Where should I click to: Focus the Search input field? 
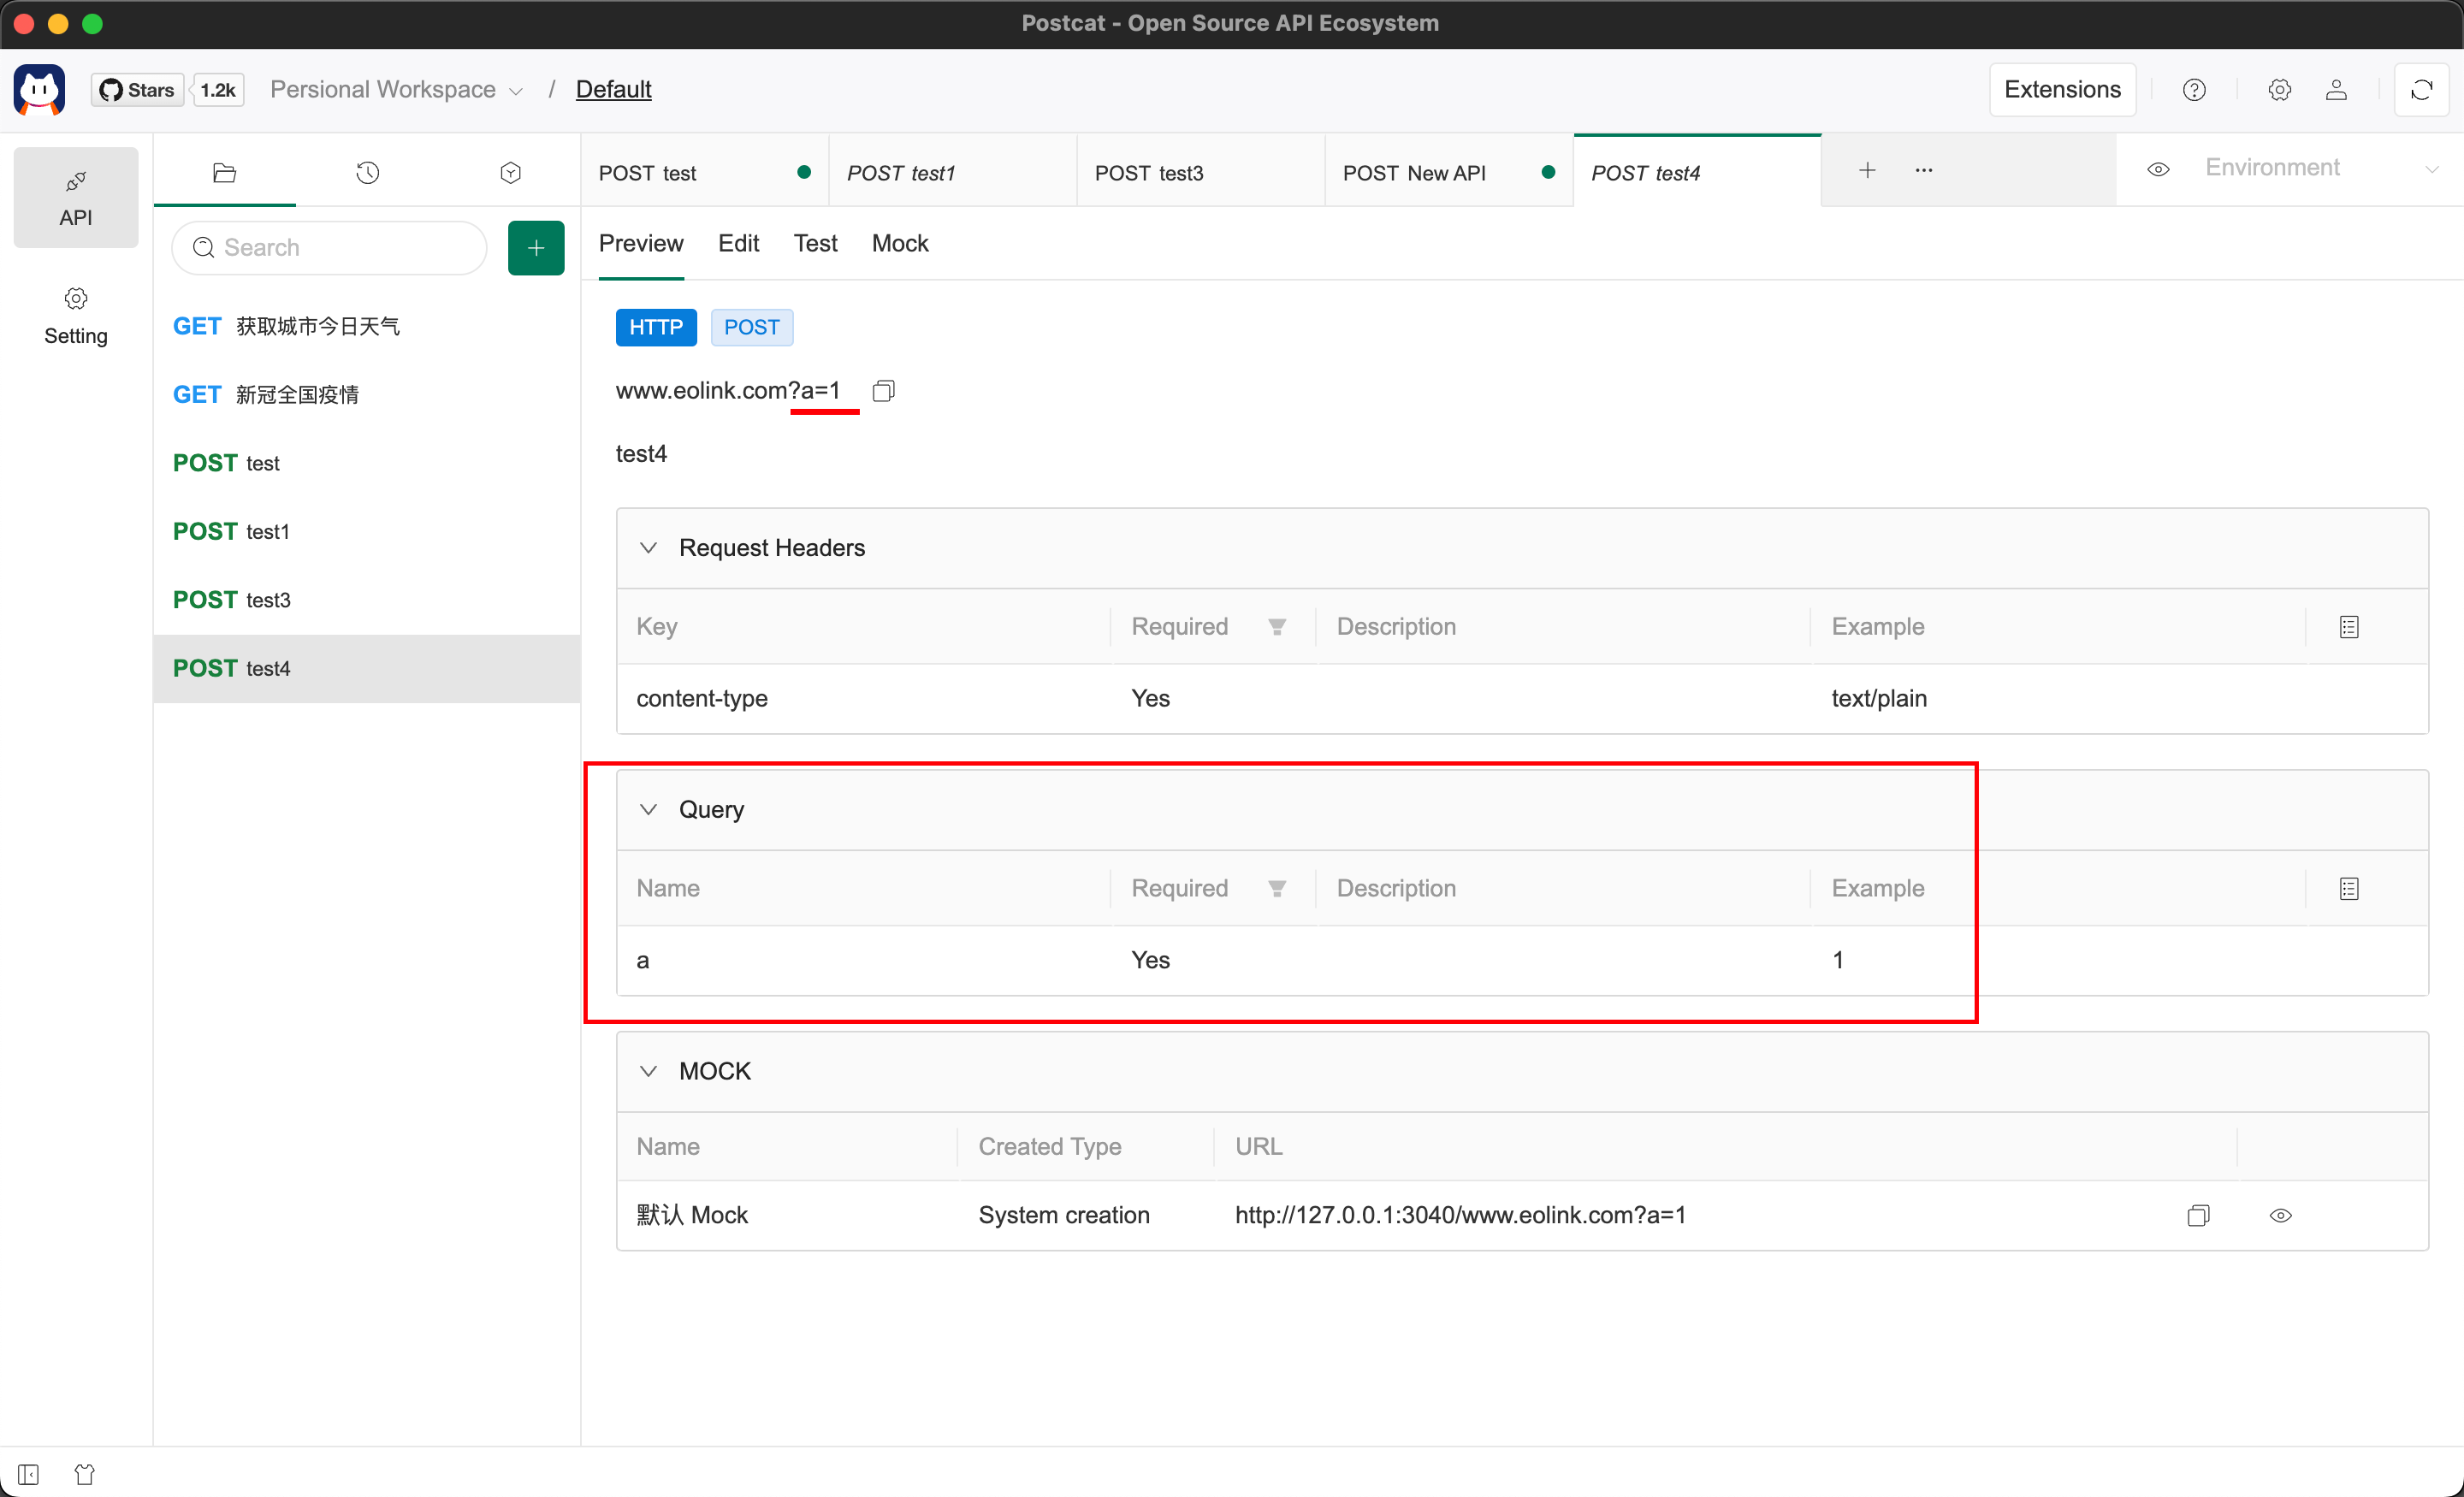point(329,247)
